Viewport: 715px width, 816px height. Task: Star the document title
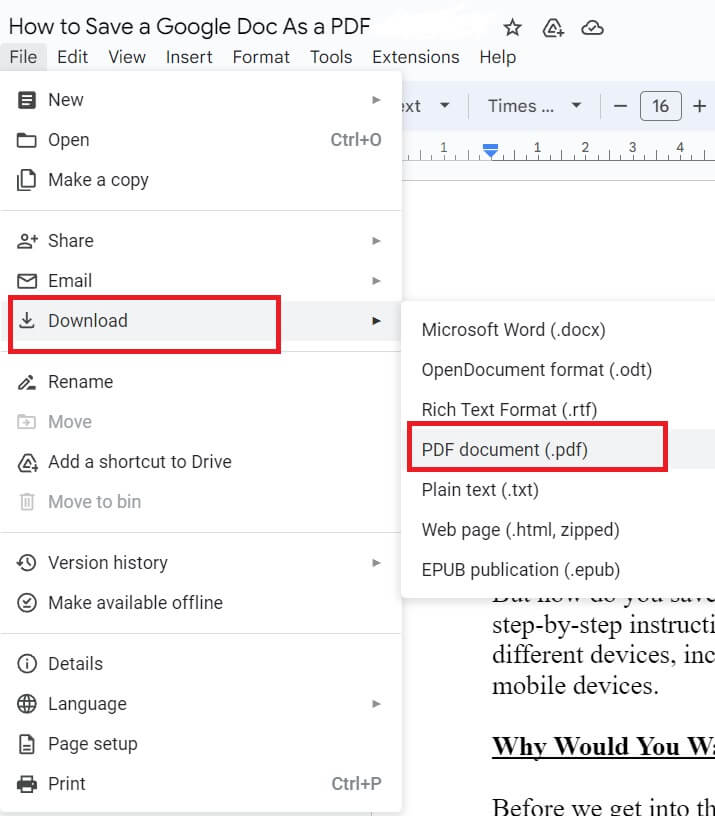click(x=512, y=27)
